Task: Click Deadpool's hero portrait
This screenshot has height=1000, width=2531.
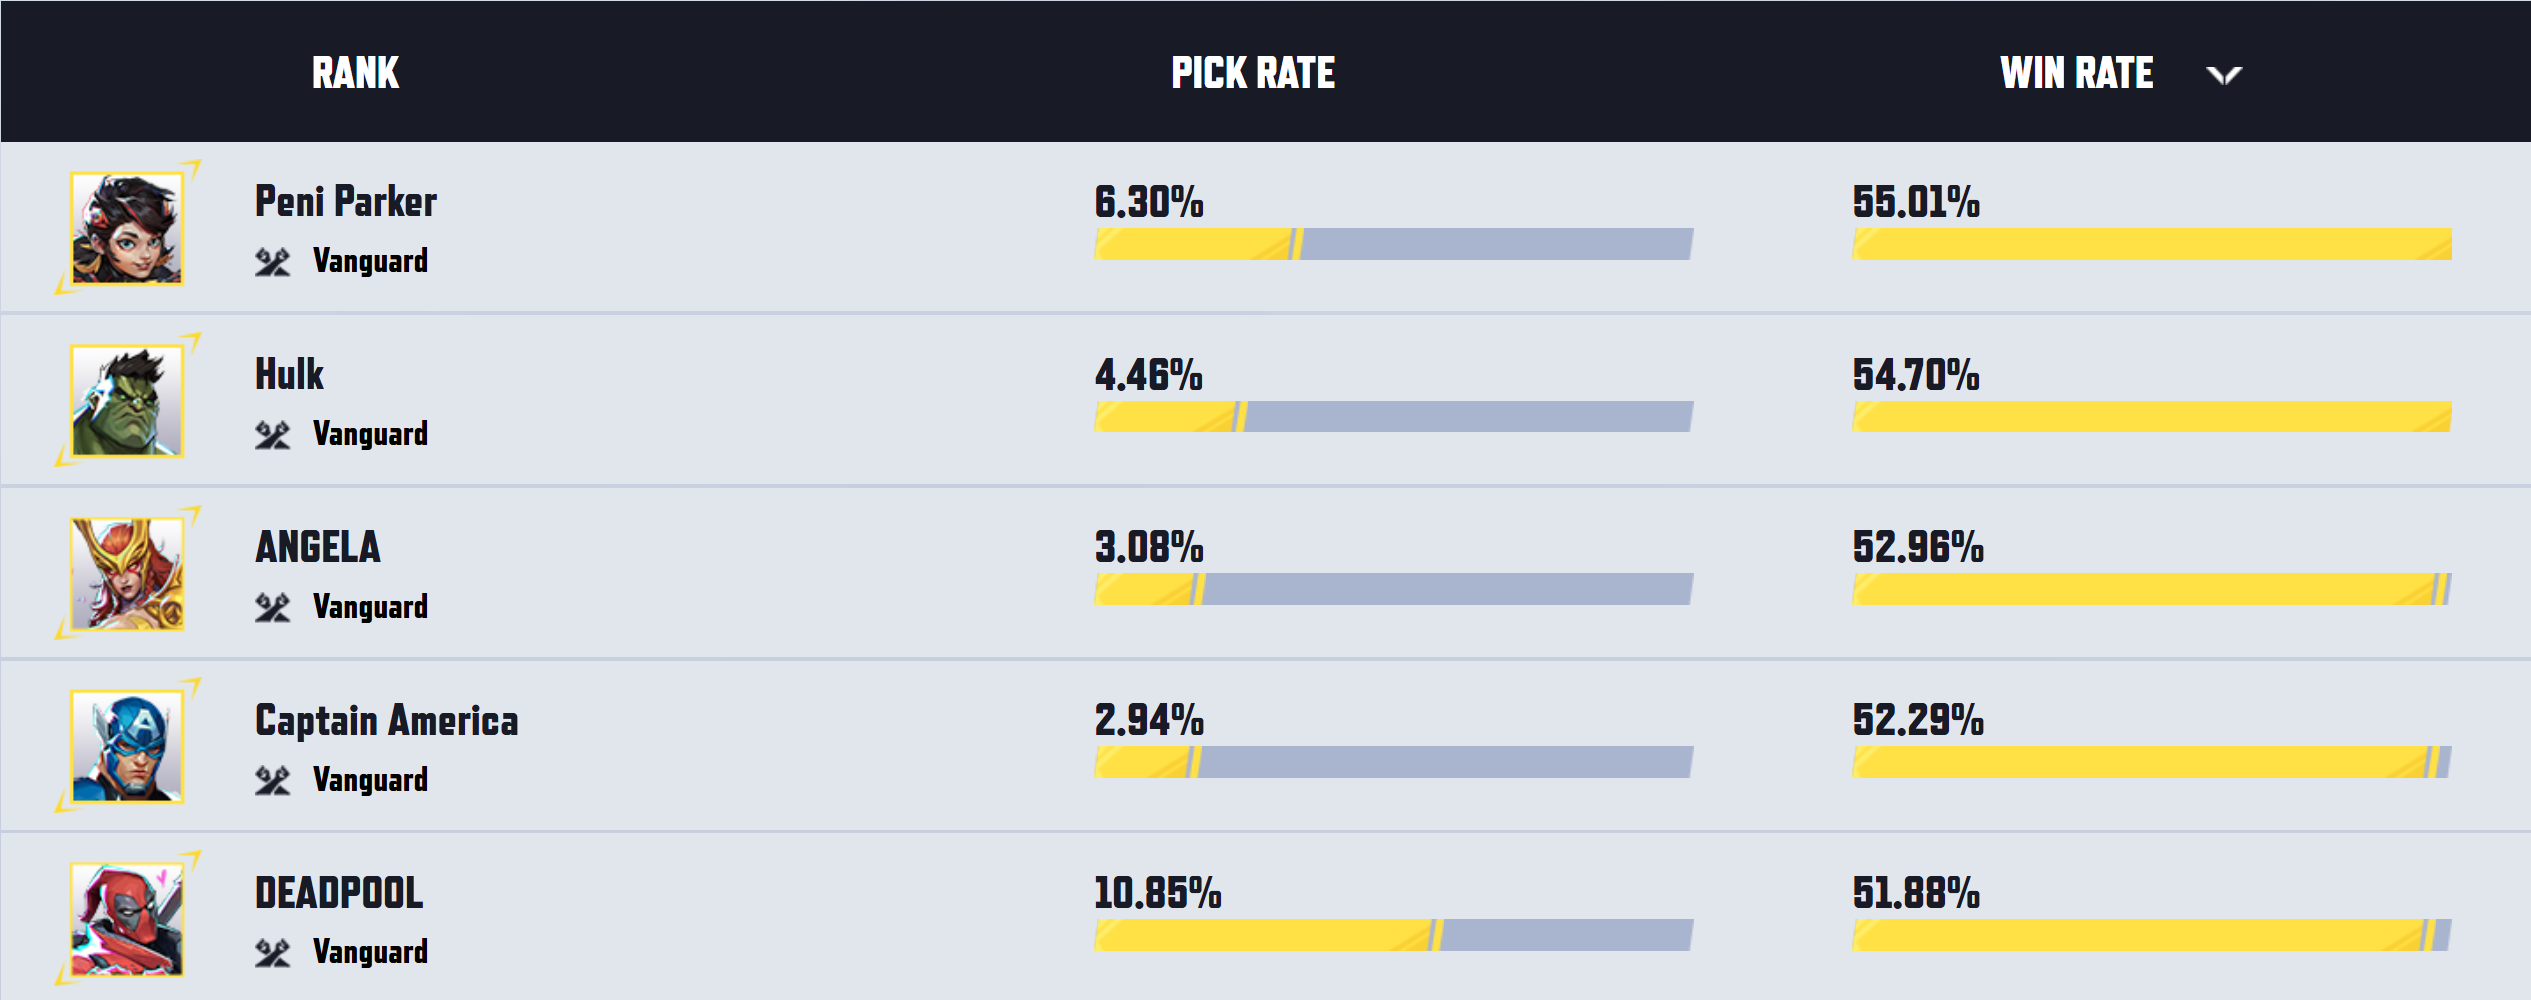Action: [127, 919]
